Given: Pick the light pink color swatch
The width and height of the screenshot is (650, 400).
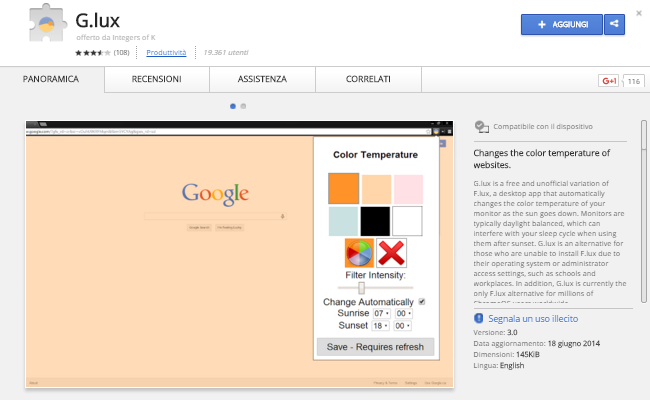Looking at the screenshot, I should [408, 189].
